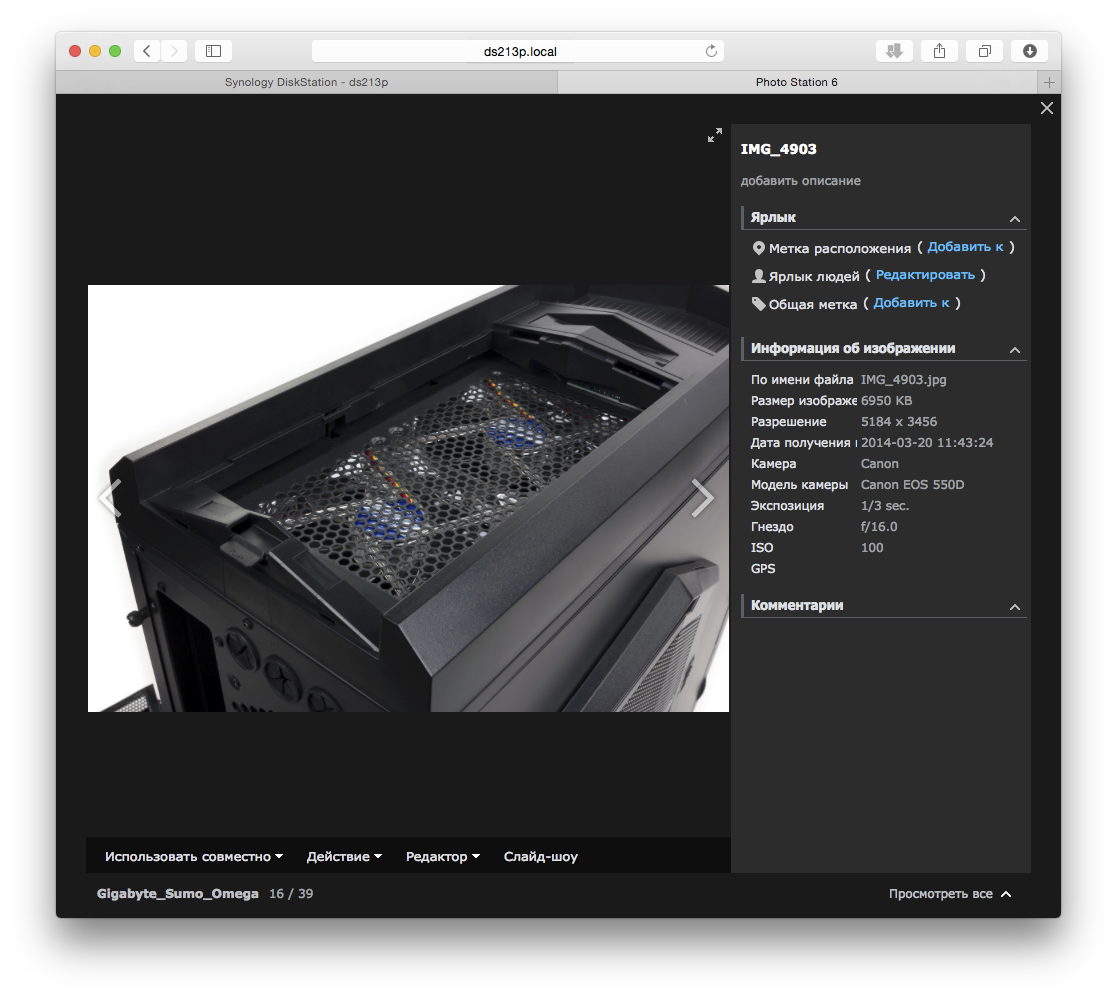Viewport: 1117px width, 998px height.
Task: Start the Слайд-шоу
Action: click(541, 856)
